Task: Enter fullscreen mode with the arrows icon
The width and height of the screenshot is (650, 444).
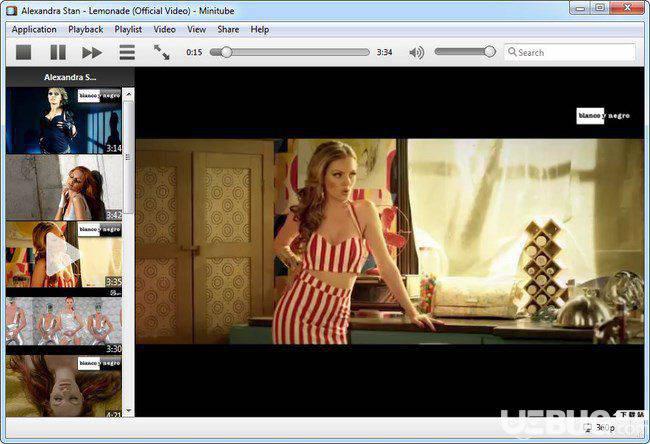Action: 162,52
